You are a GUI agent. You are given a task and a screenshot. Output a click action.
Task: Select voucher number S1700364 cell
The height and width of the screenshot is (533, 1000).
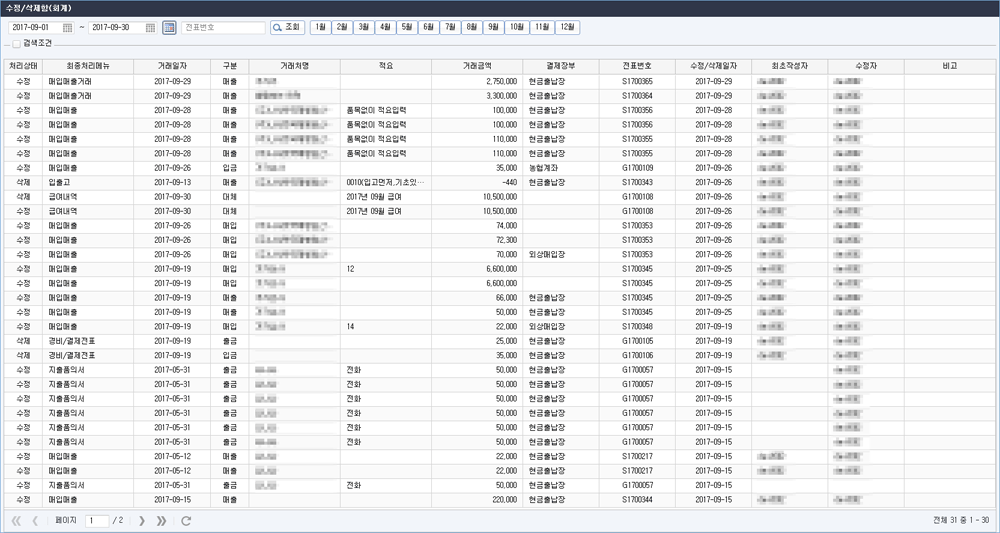coord(637,96)
